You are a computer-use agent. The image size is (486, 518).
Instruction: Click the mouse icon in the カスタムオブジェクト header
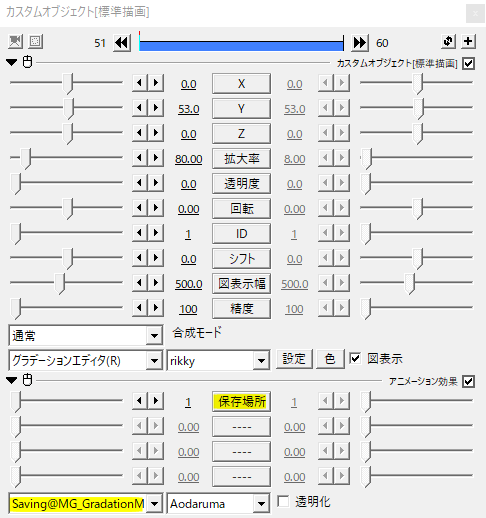pos(27,62)
